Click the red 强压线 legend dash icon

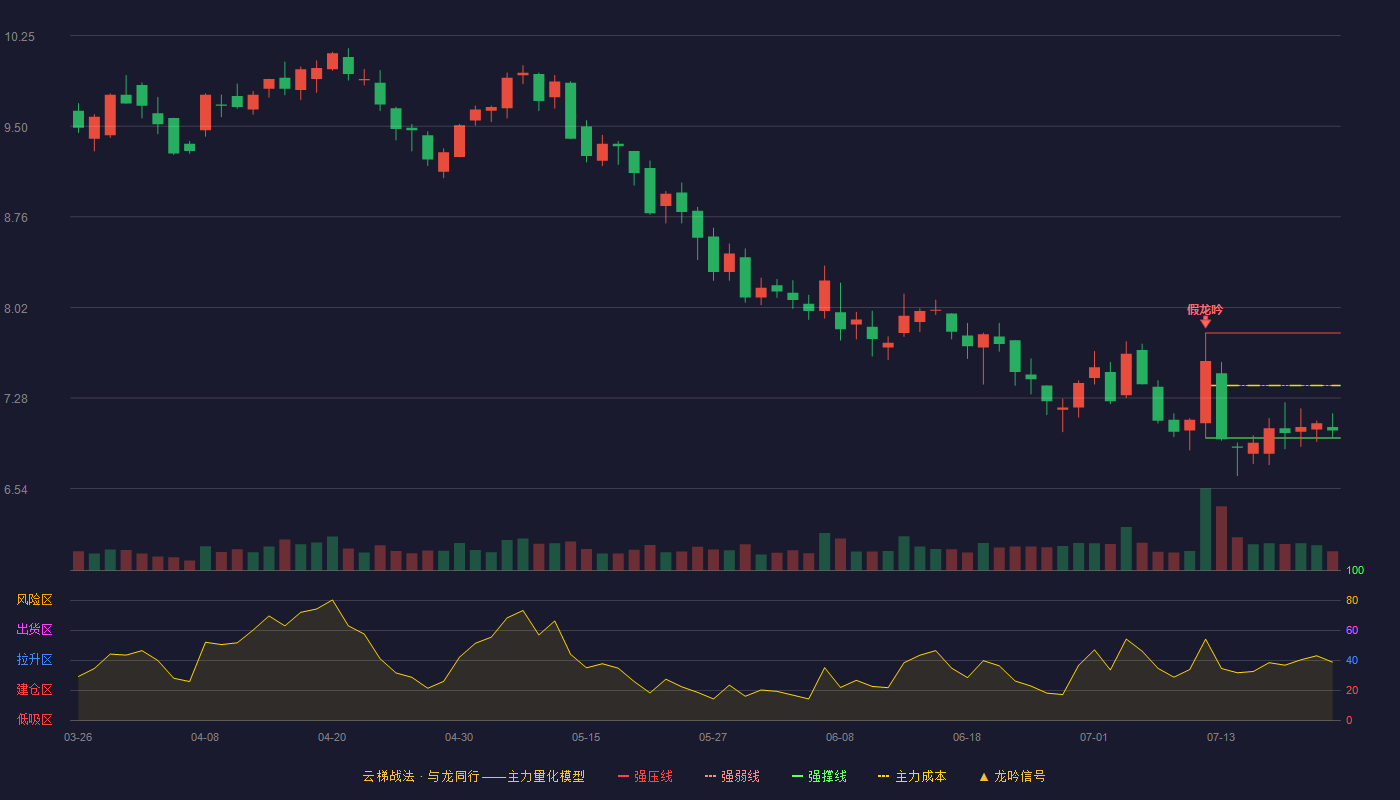623,777
